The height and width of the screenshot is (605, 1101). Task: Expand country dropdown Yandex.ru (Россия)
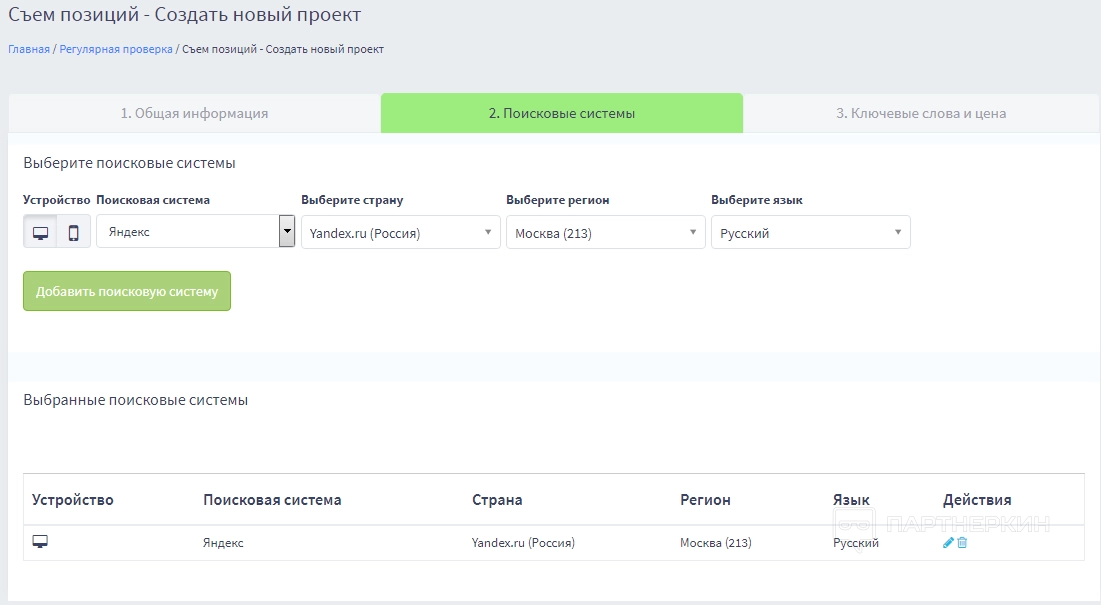click(x=400, y=233)
